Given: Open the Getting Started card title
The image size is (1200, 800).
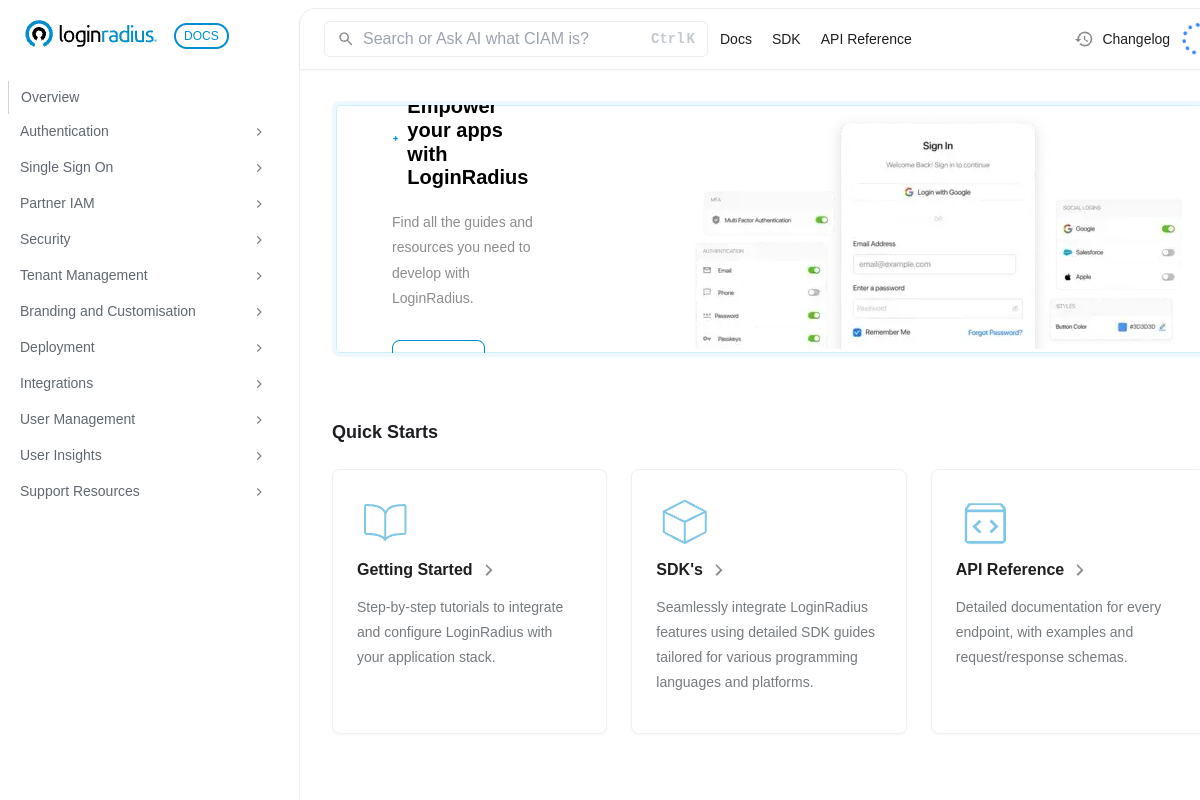Looking at the screenshot, I should point(415,570).
